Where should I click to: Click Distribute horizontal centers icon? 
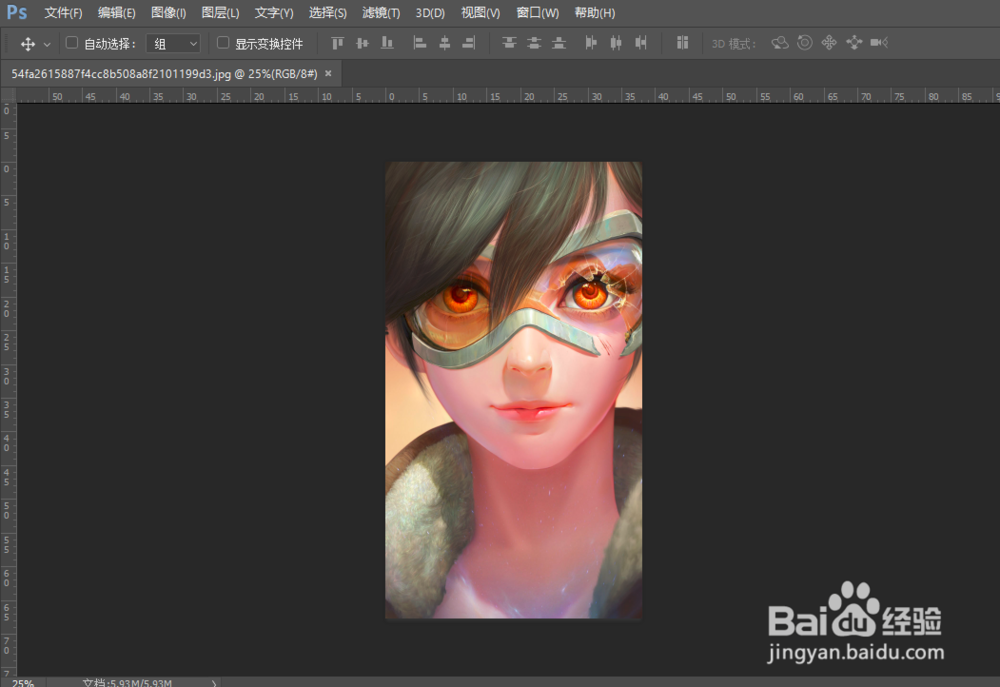615,43
